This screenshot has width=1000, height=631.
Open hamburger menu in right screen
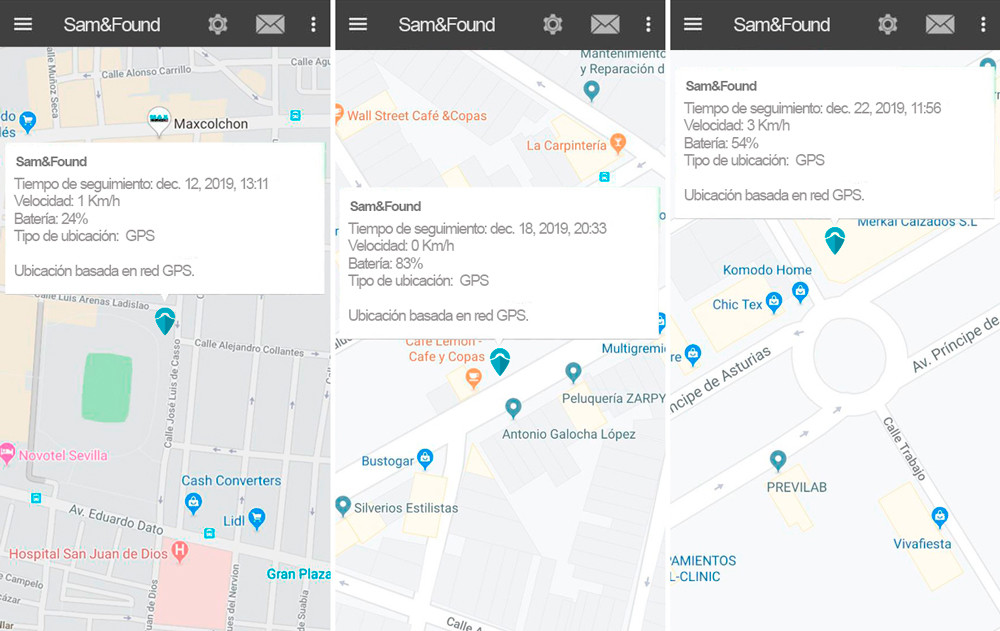693,24
